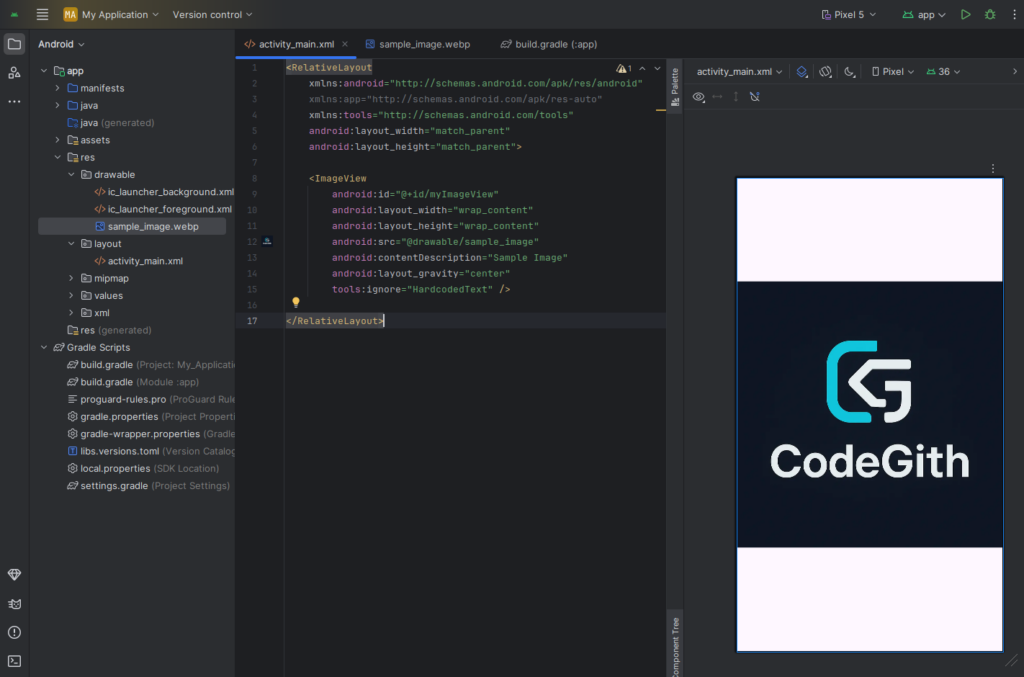Open the App Quality Insights gem icon
Viewport: 1024px width, 677px height.
point(14,575)
